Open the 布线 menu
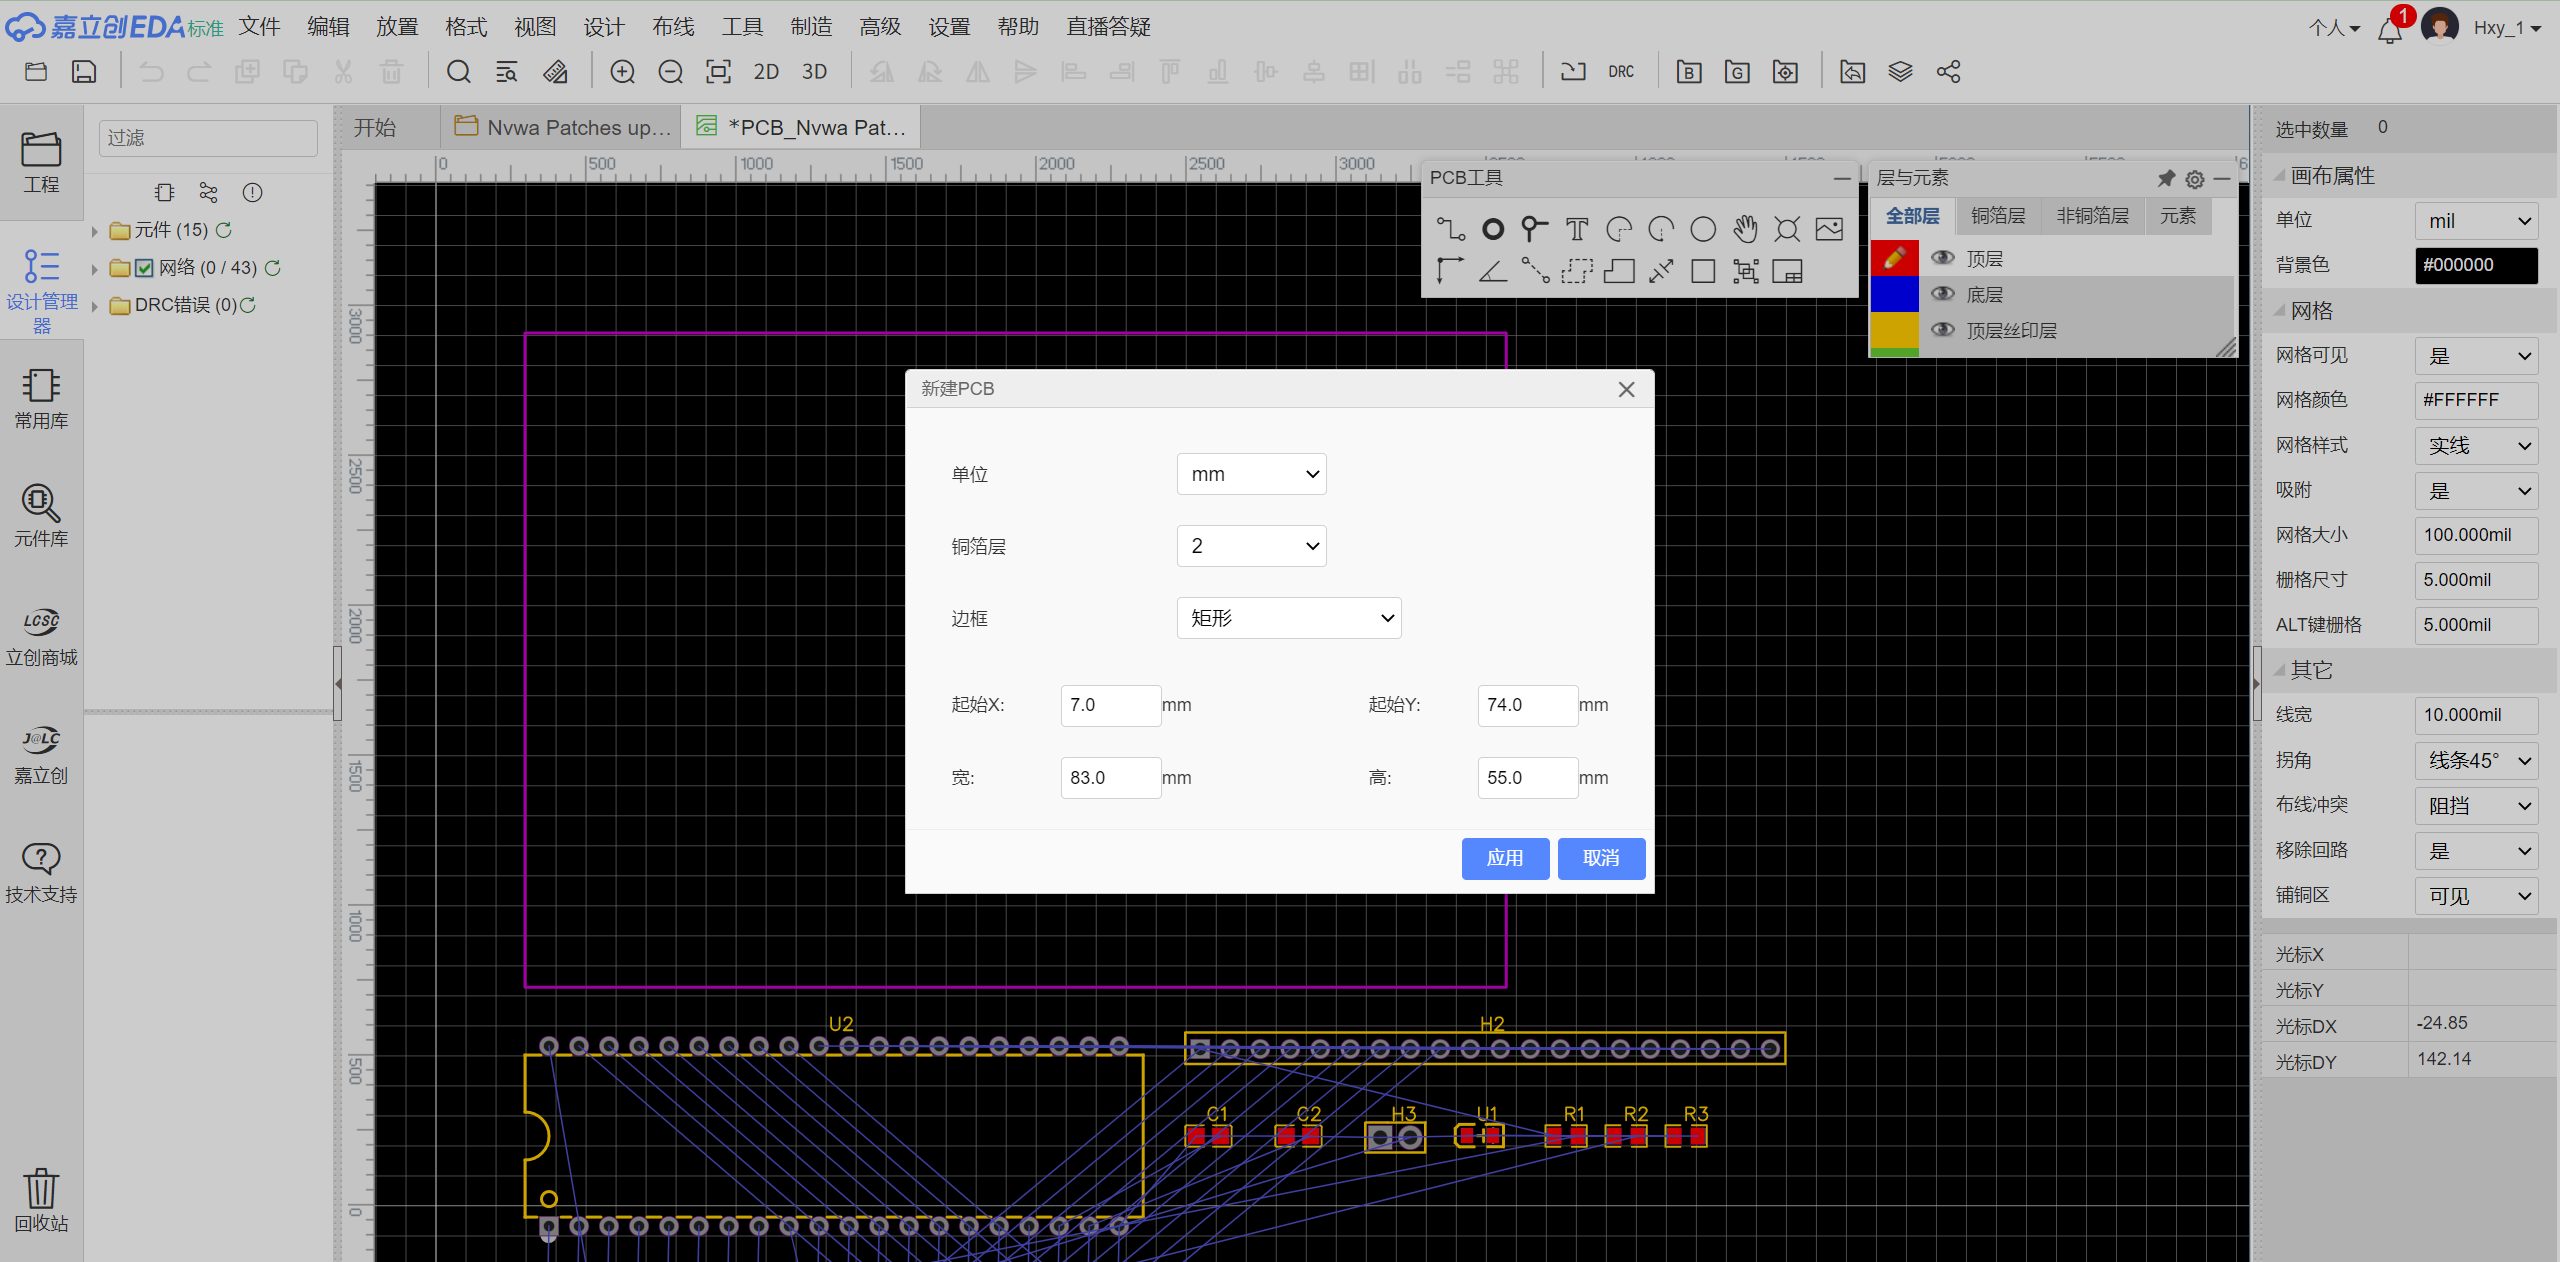 click(x=672, y=27)
